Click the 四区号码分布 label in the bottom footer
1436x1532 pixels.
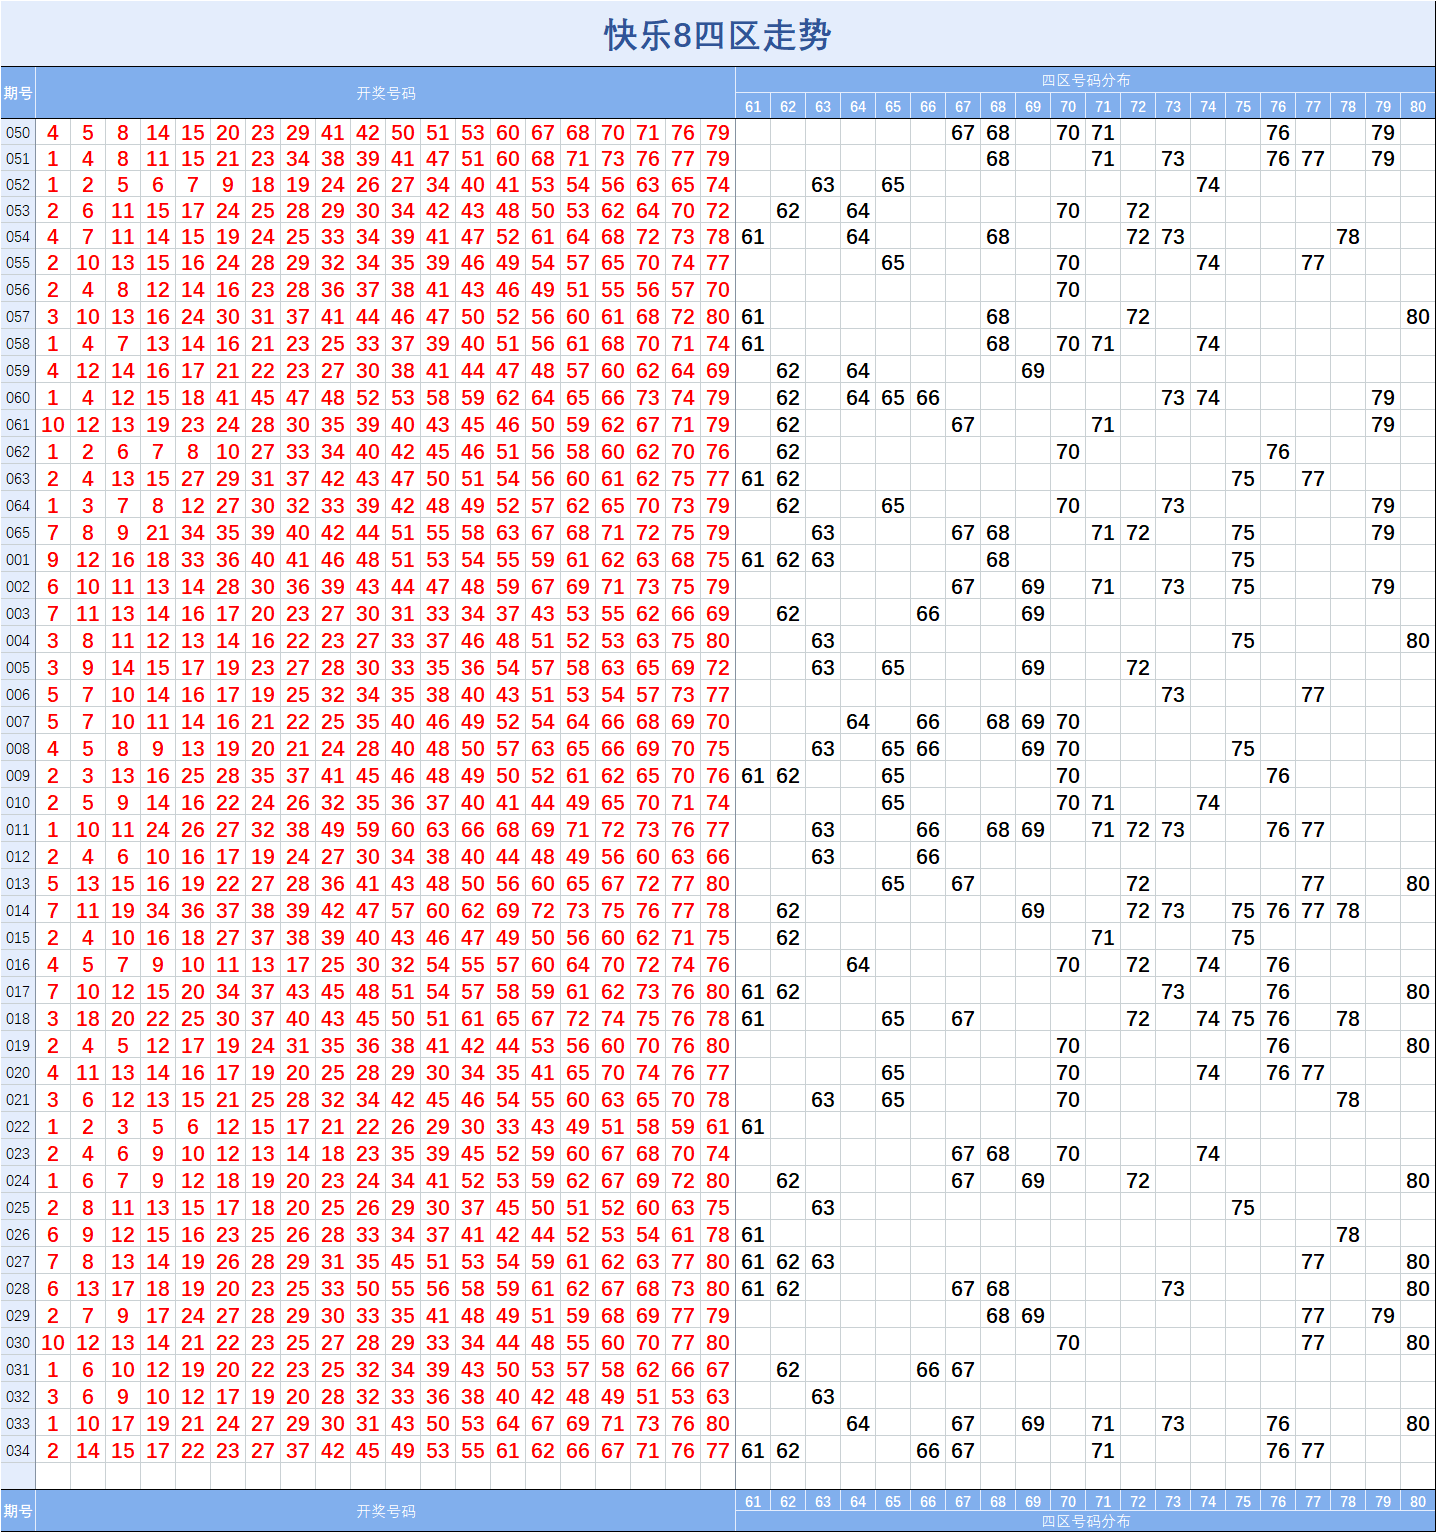1086,1521
